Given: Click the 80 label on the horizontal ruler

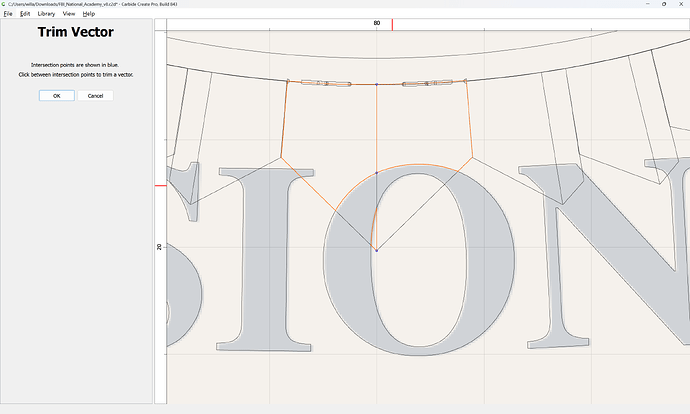Looking at the screenshot, I should pos(377,23).
